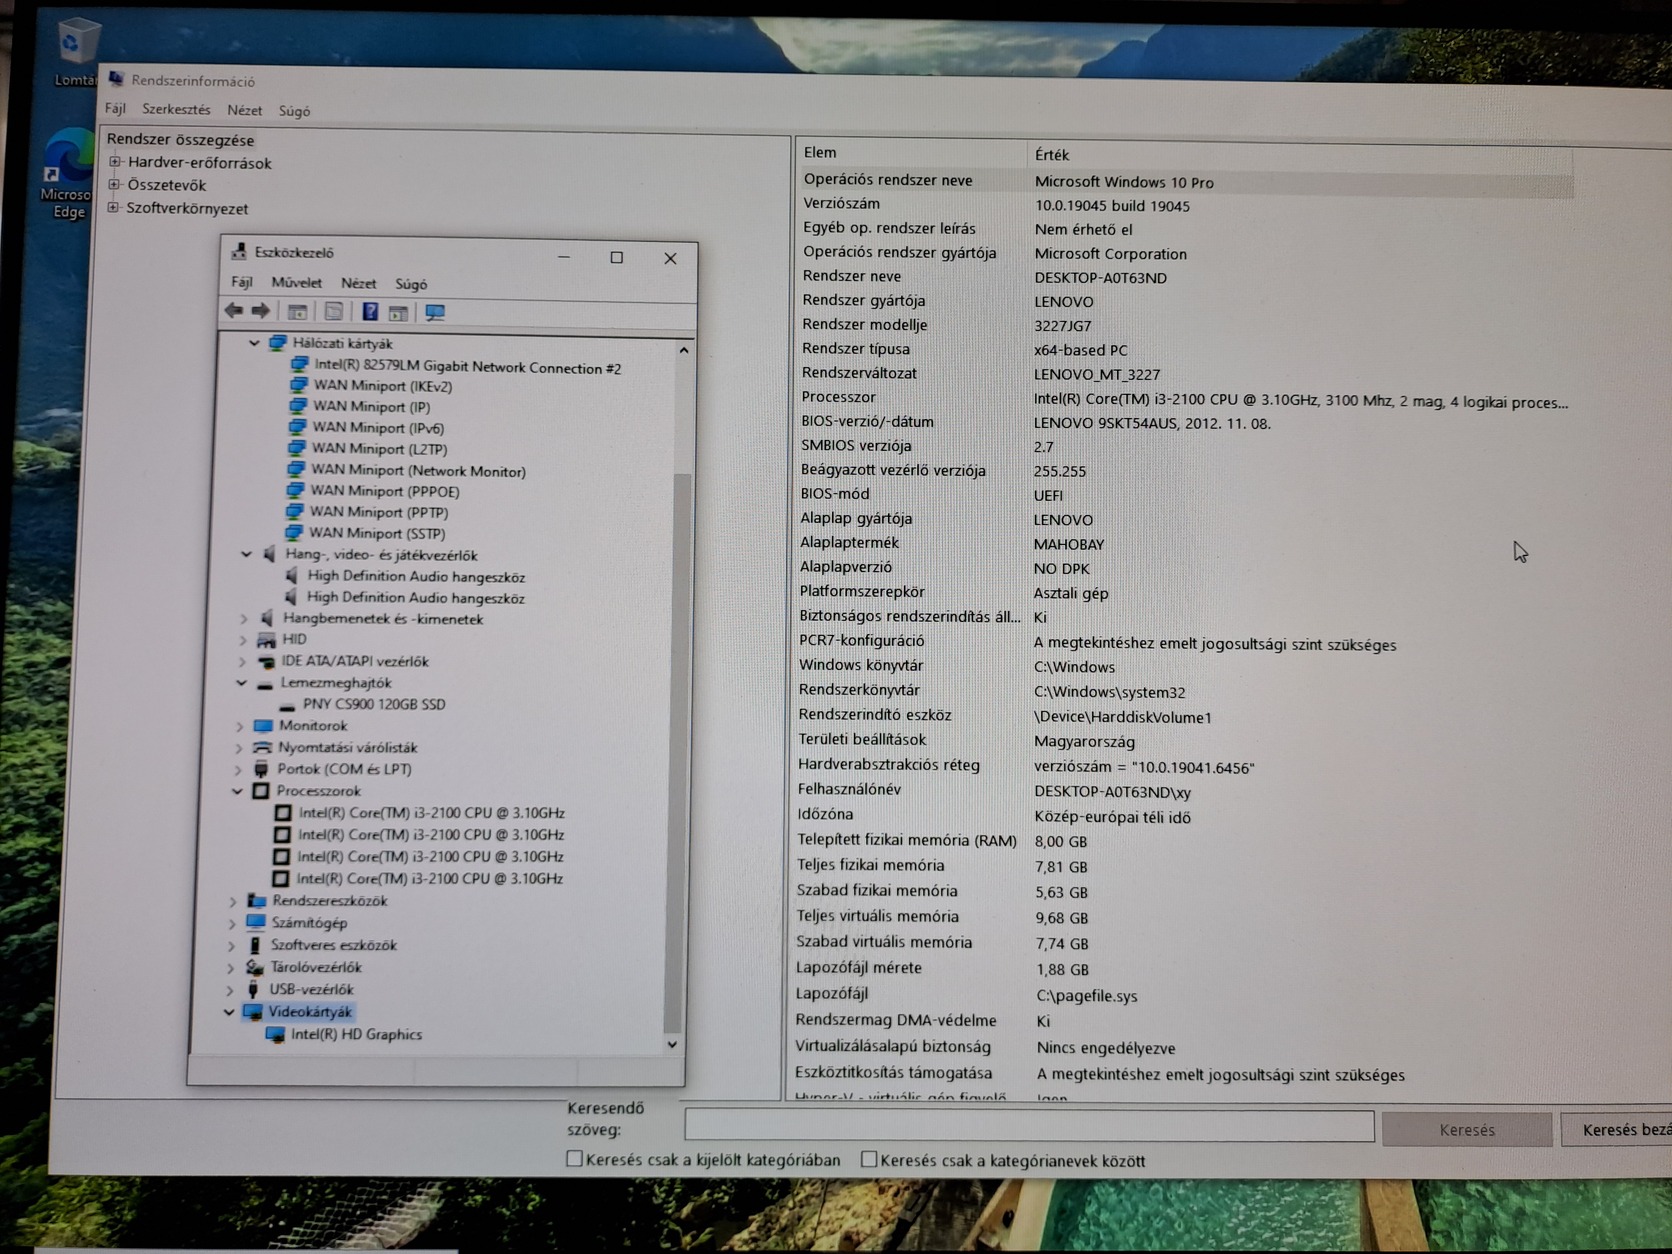Click the Portok (COM és LPT) icon
The width and height of the screenshot is (1672, 1254).
(x=261, y=769)
